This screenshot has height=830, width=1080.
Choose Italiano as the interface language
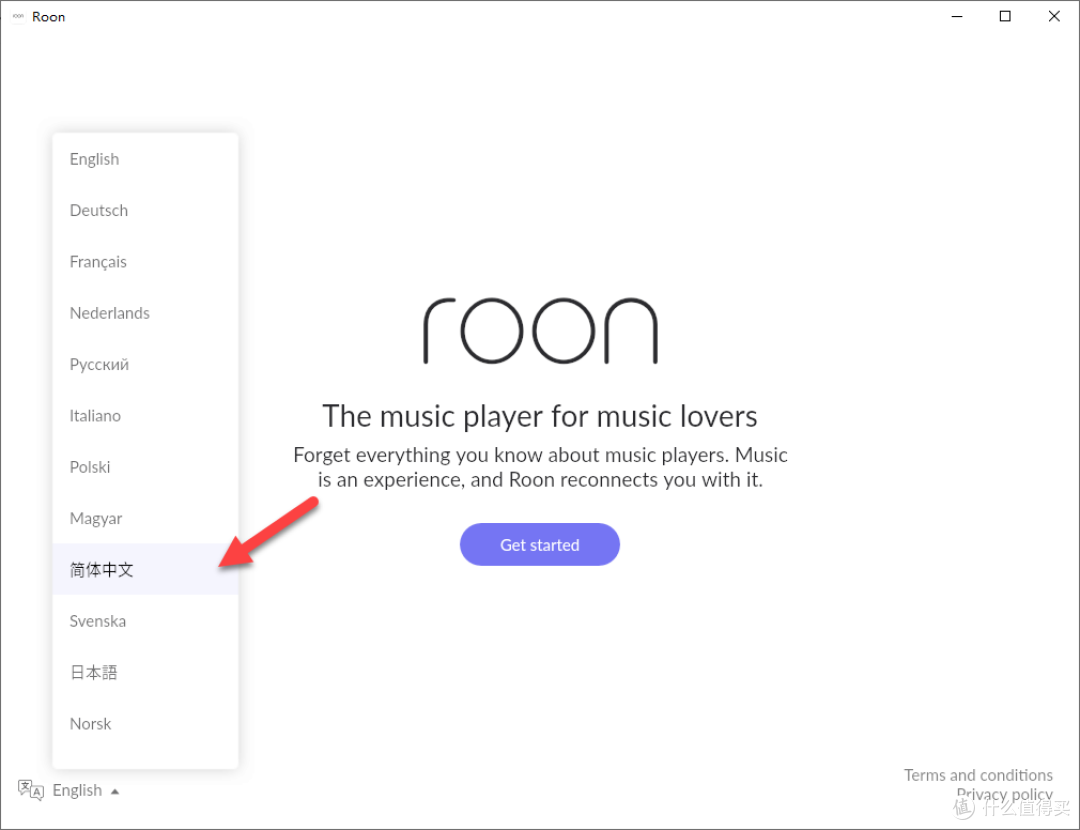coord(95,416)
